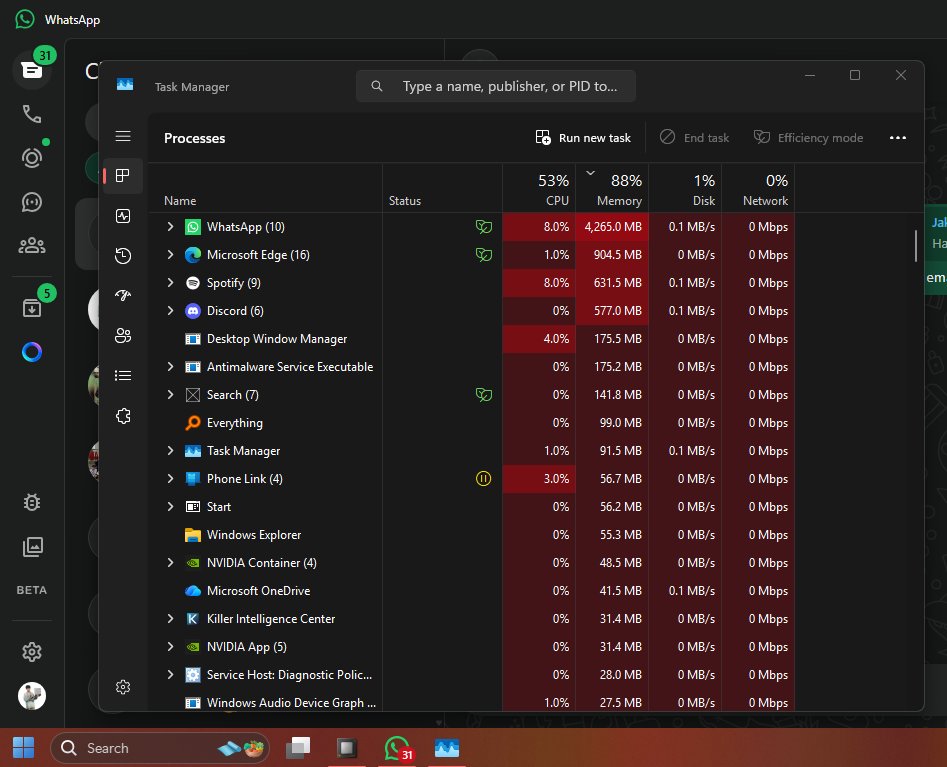Open Task View icon on taskbar
The image size is (947, 767).
[298, 748]
